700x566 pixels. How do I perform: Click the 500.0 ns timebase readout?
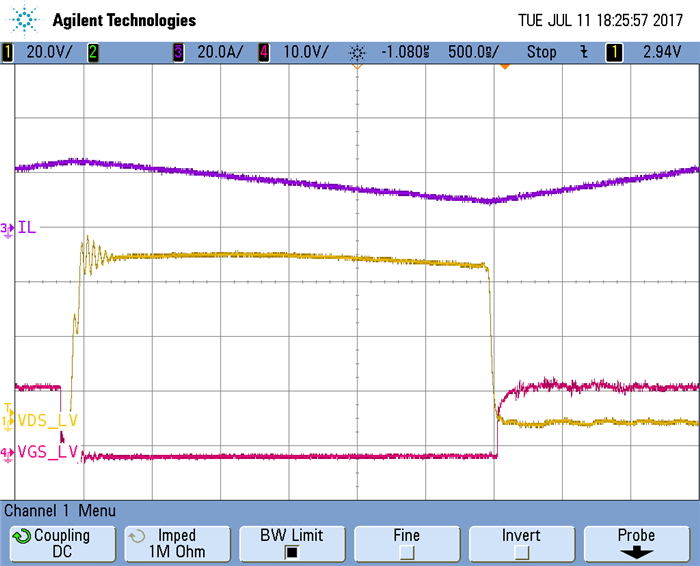coord(474,51)
